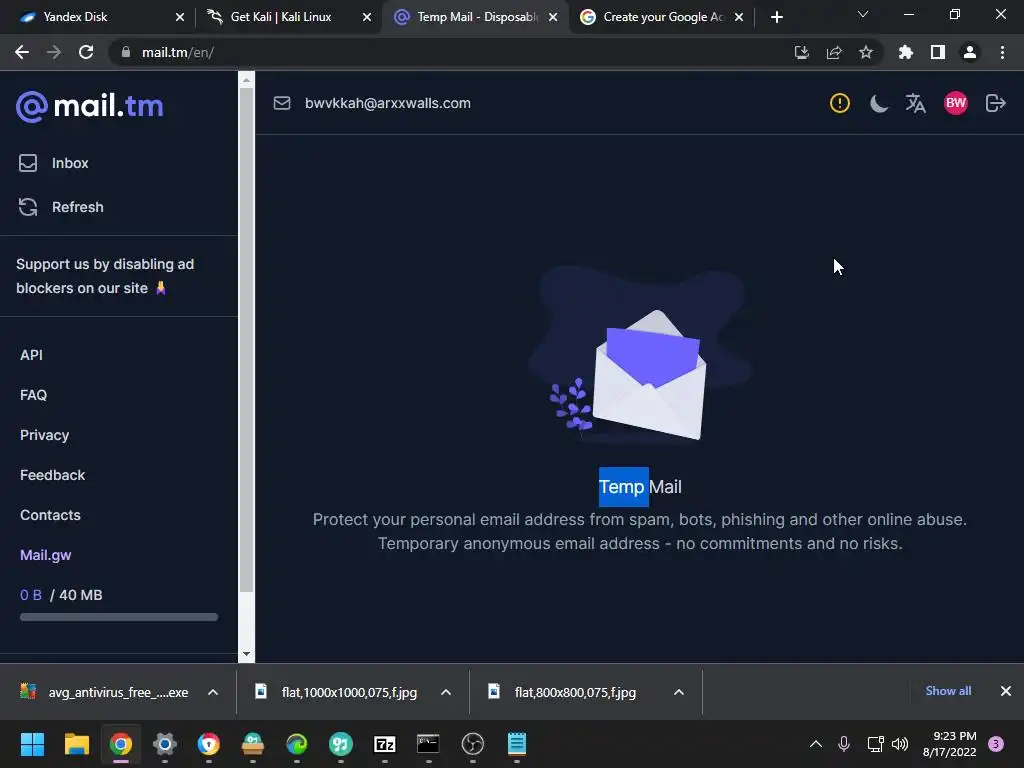Open the flat,1000x1000,075,f.jpg download
The image size is (1024, 768).
[337, 692]
